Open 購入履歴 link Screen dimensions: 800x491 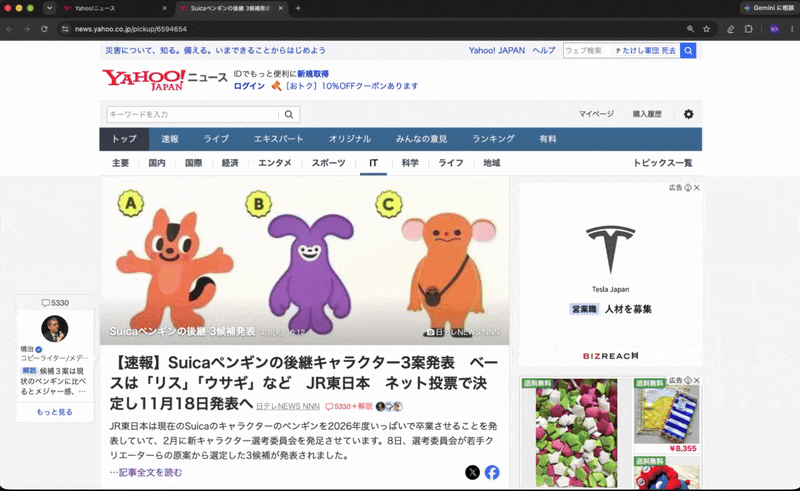click(x=647, y=114)
